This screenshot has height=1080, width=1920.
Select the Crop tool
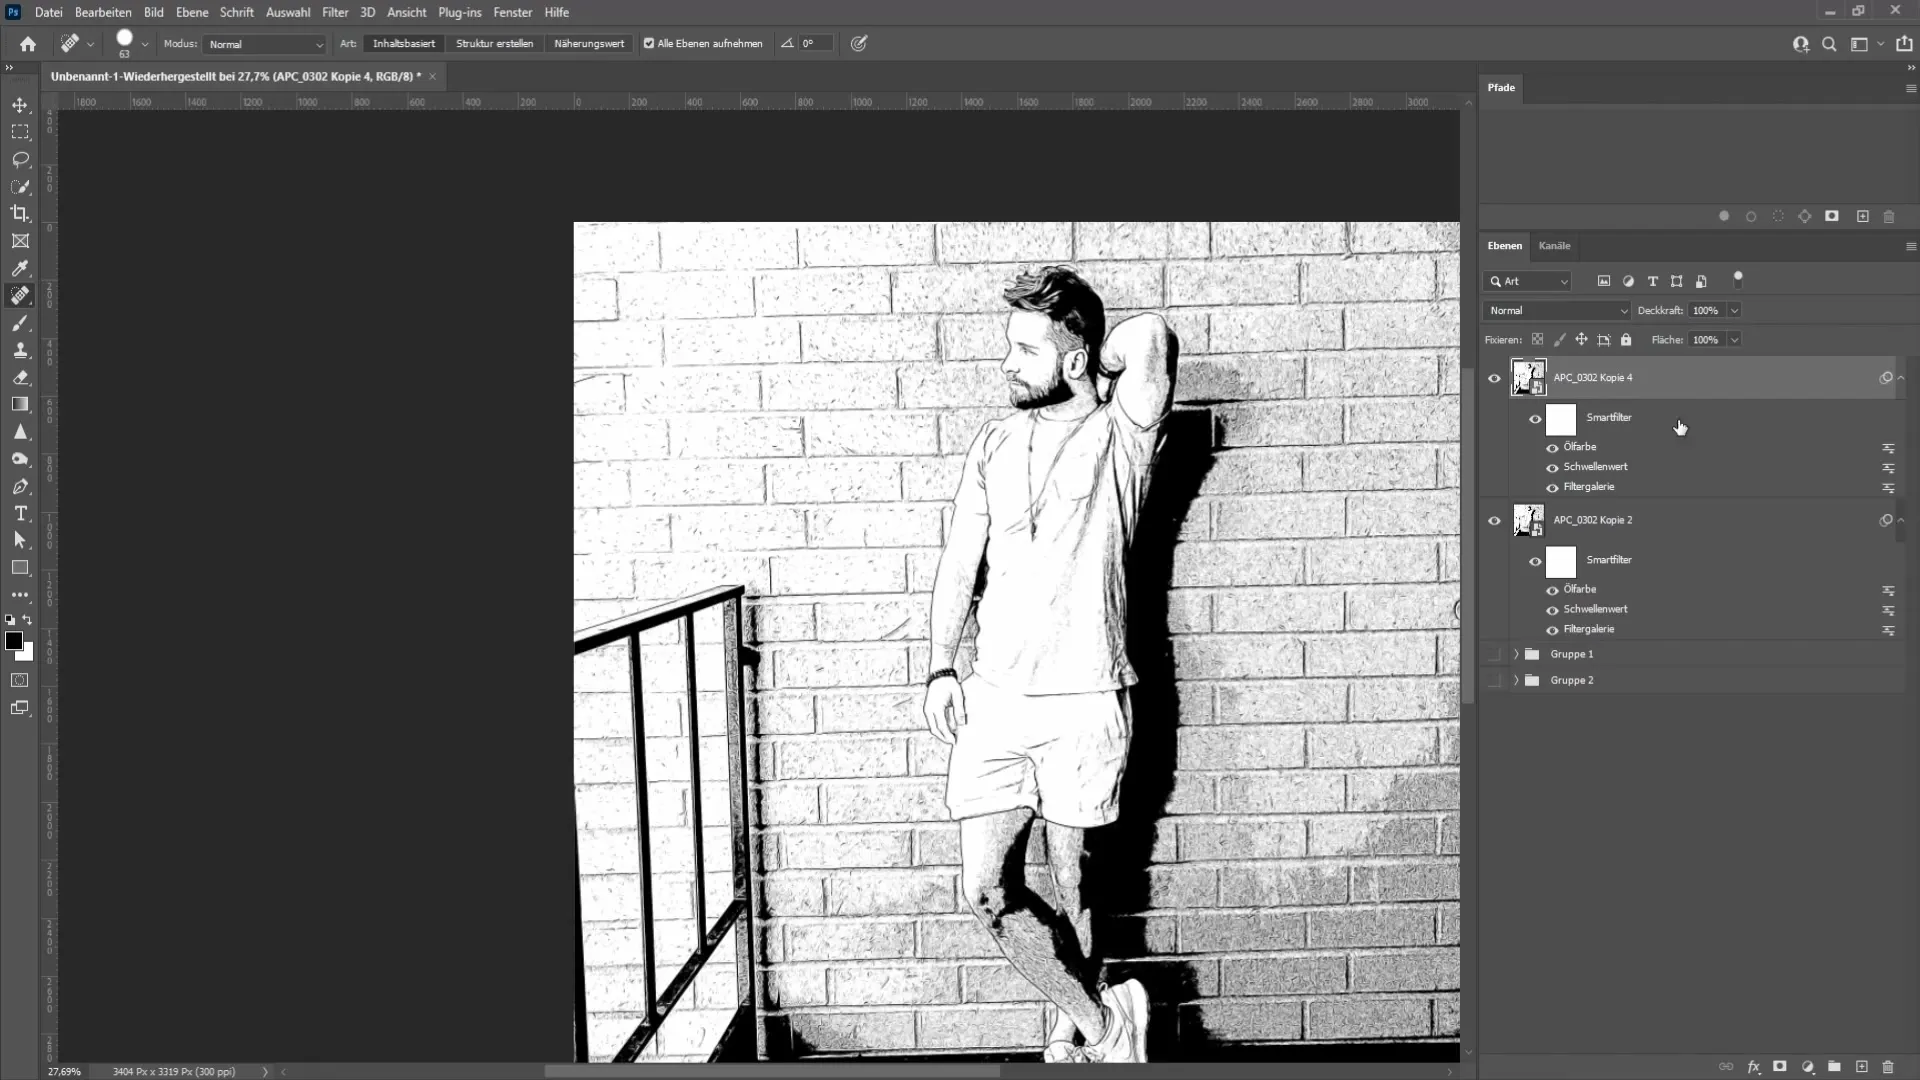pyautogui.click(x=20, y=212)
